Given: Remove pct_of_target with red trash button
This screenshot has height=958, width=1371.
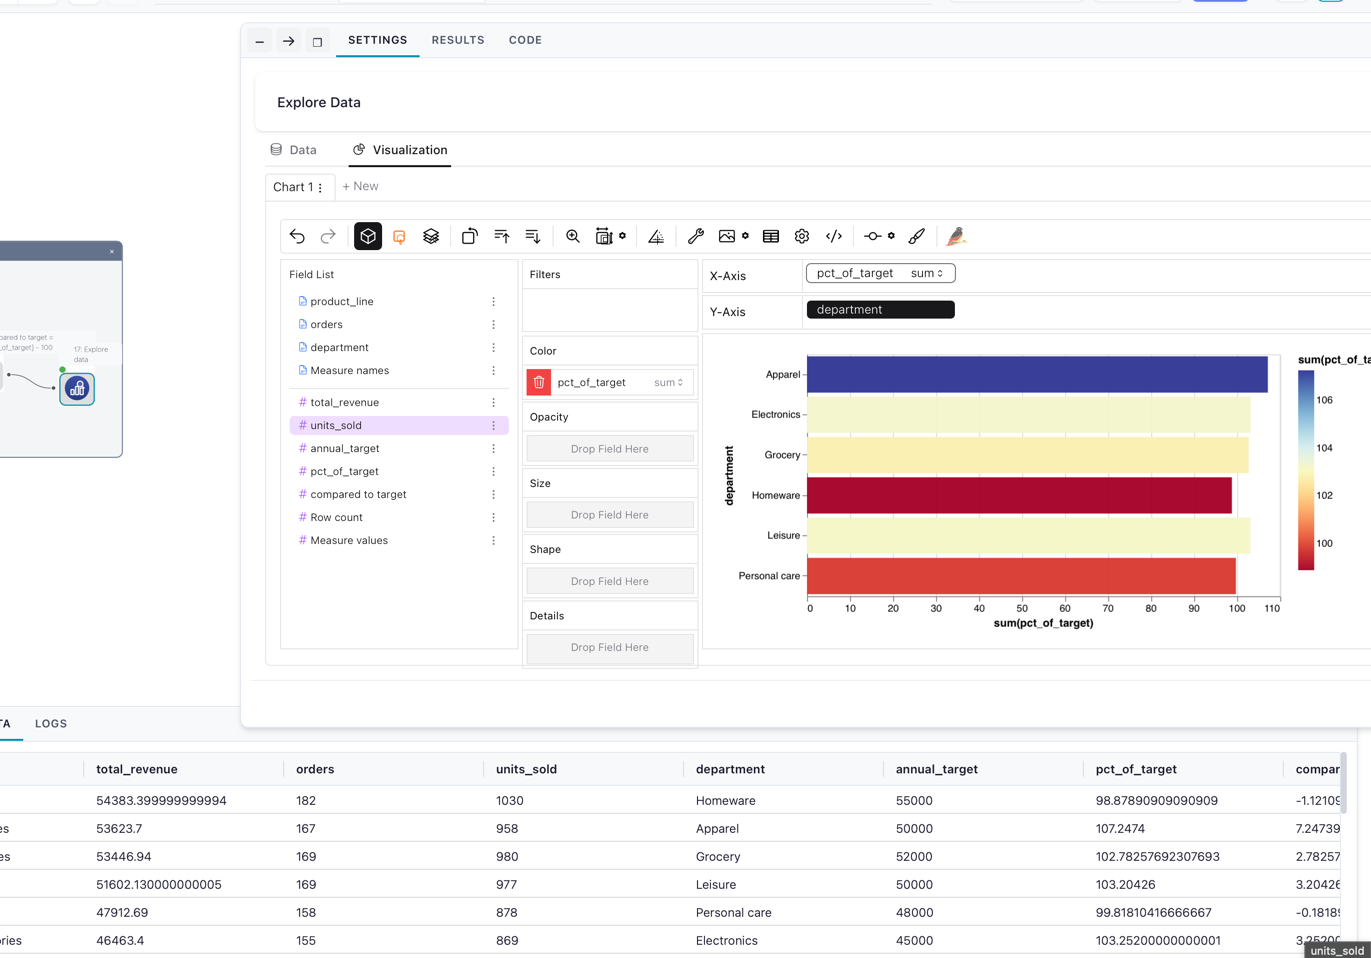Looking at the screenshot, I should [539, 382].
